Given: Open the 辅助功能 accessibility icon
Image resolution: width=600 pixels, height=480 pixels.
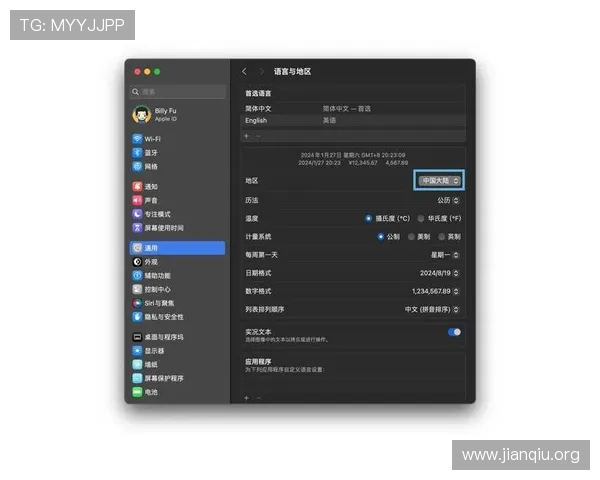Looking at the screenshot, I should (137, 275).
